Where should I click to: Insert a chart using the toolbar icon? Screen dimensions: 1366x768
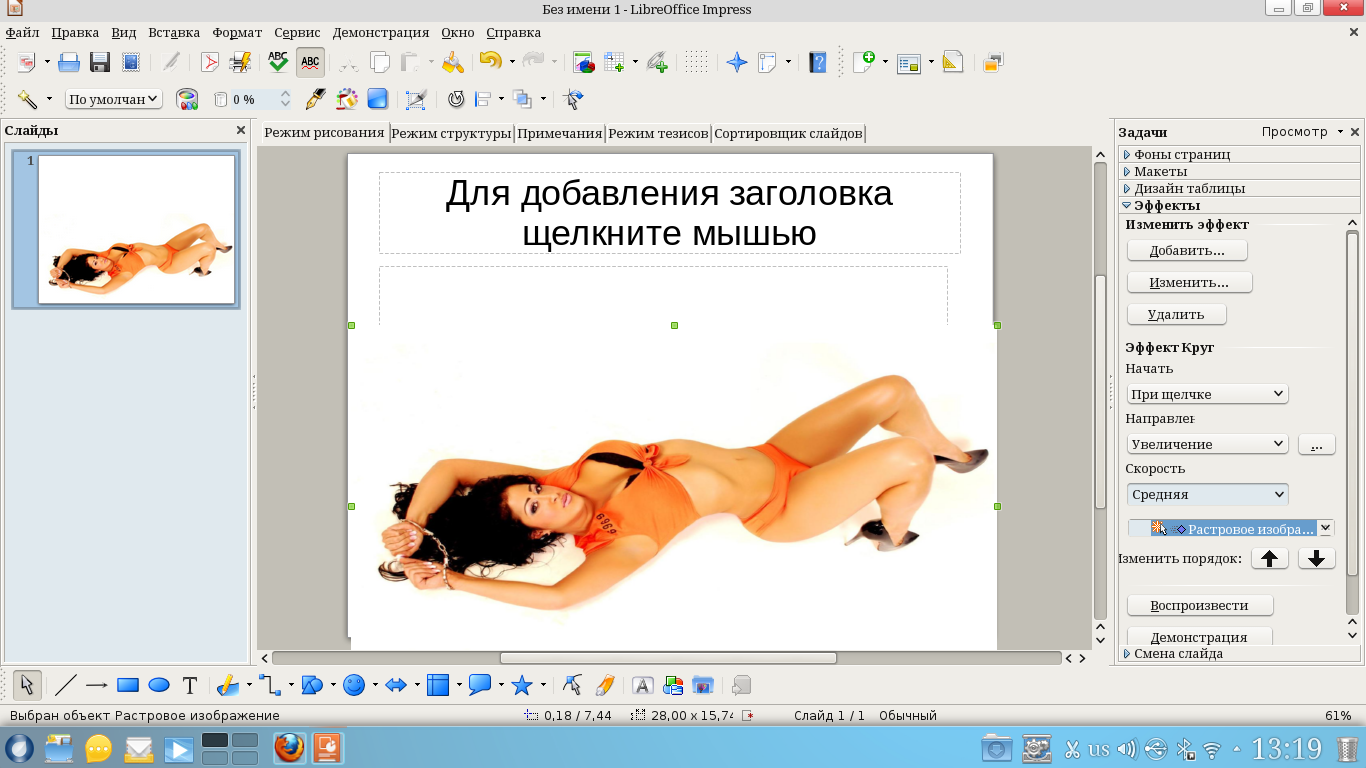[x=583, y=62]
